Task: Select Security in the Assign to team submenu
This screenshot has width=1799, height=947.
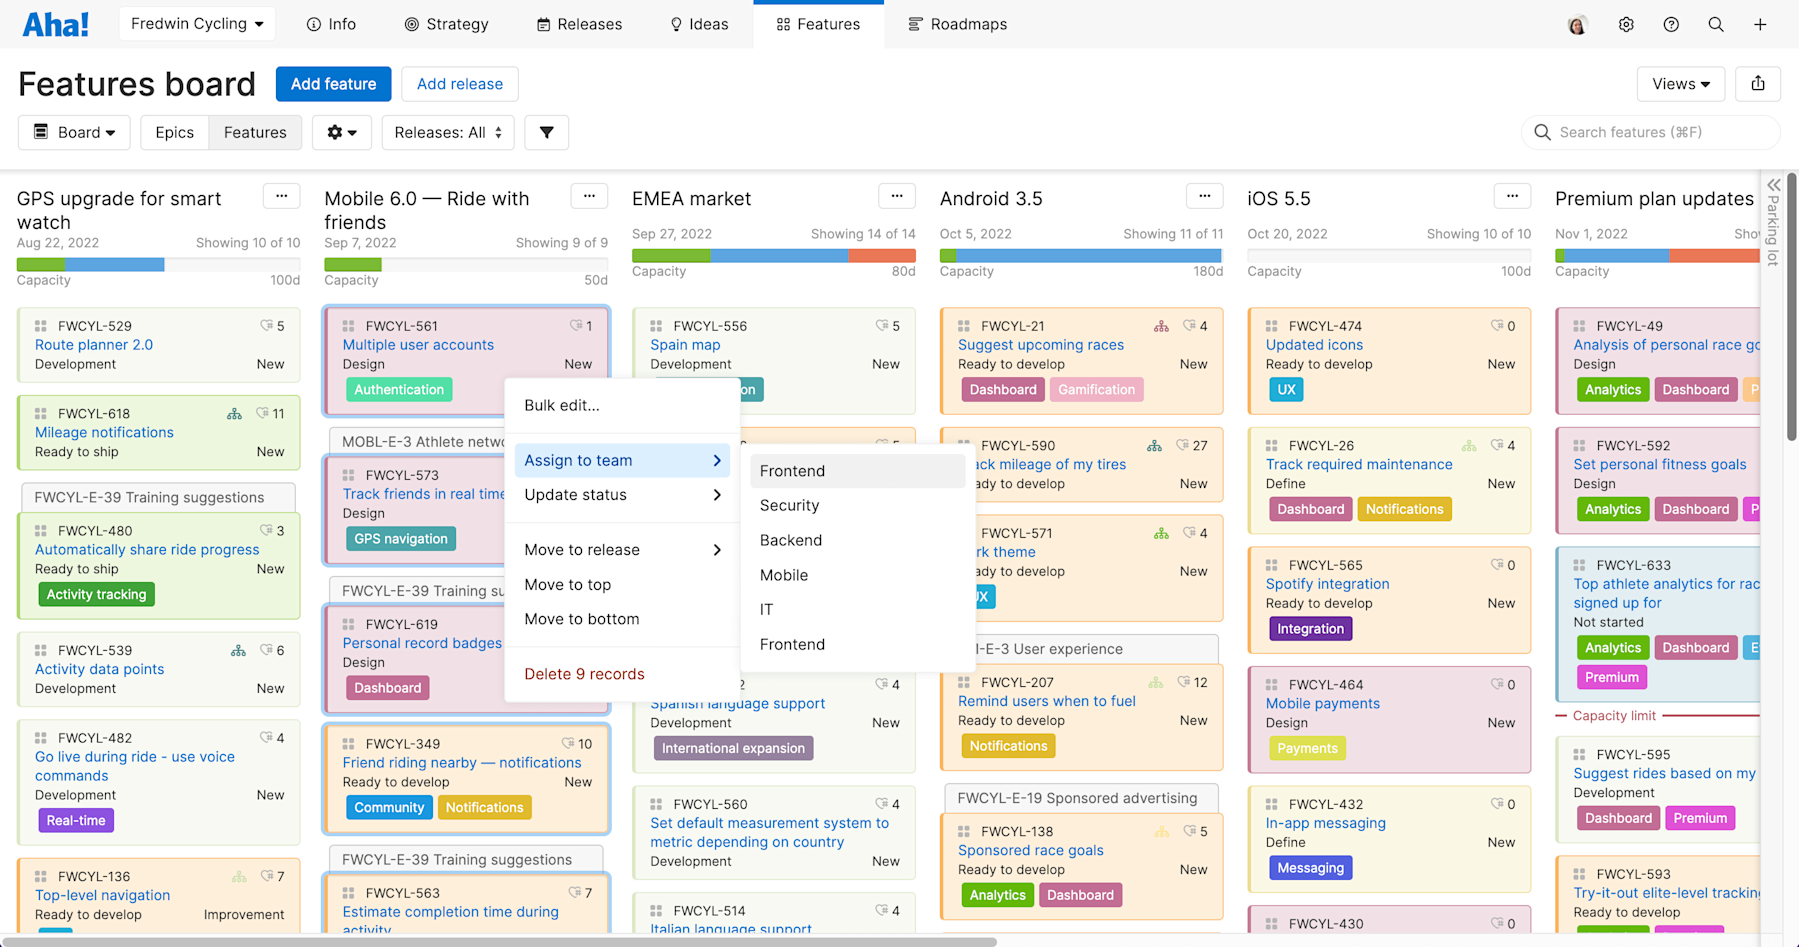Action: [x=789, y=505]
